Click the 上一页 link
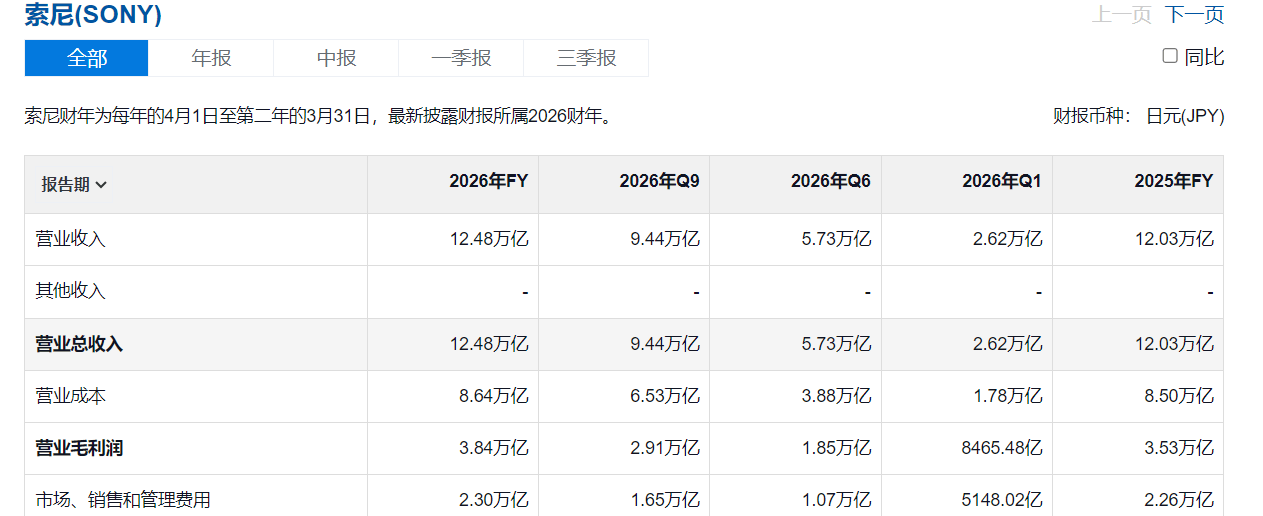Image resolution: width=1263 pixels, height=516 pixels. [1122, 15]
